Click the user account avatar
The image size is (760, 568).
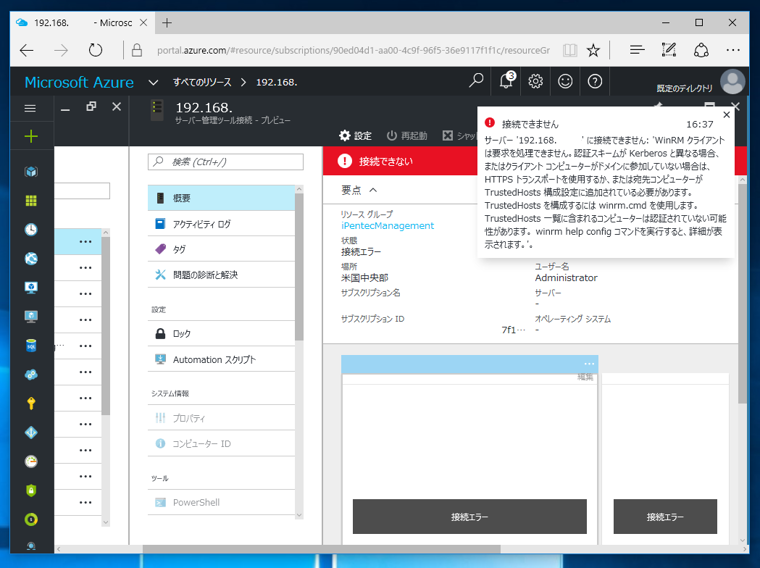tap(732, 81)
